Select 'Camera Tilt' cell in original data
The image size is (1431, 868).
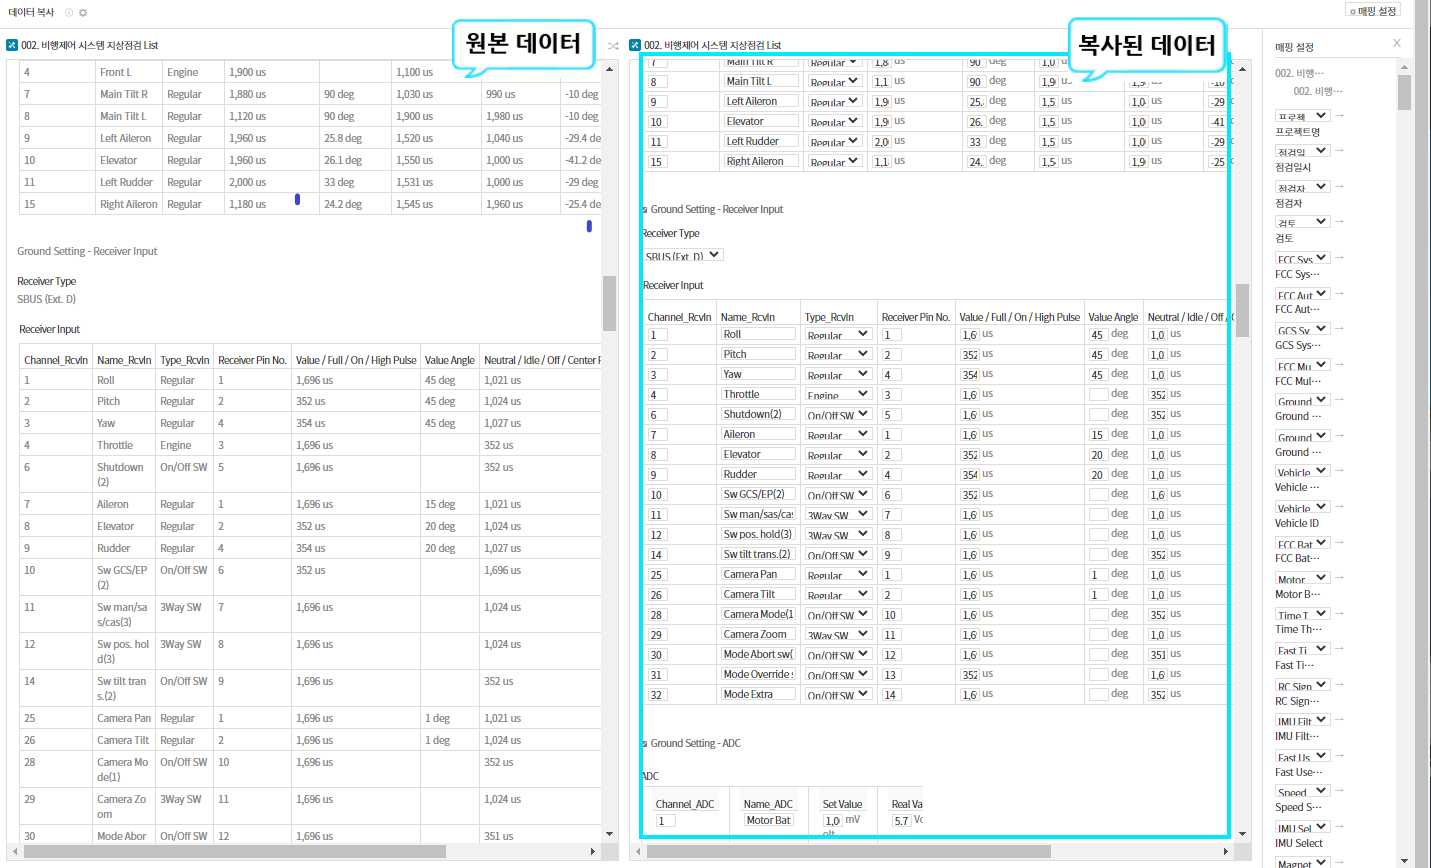123,740
